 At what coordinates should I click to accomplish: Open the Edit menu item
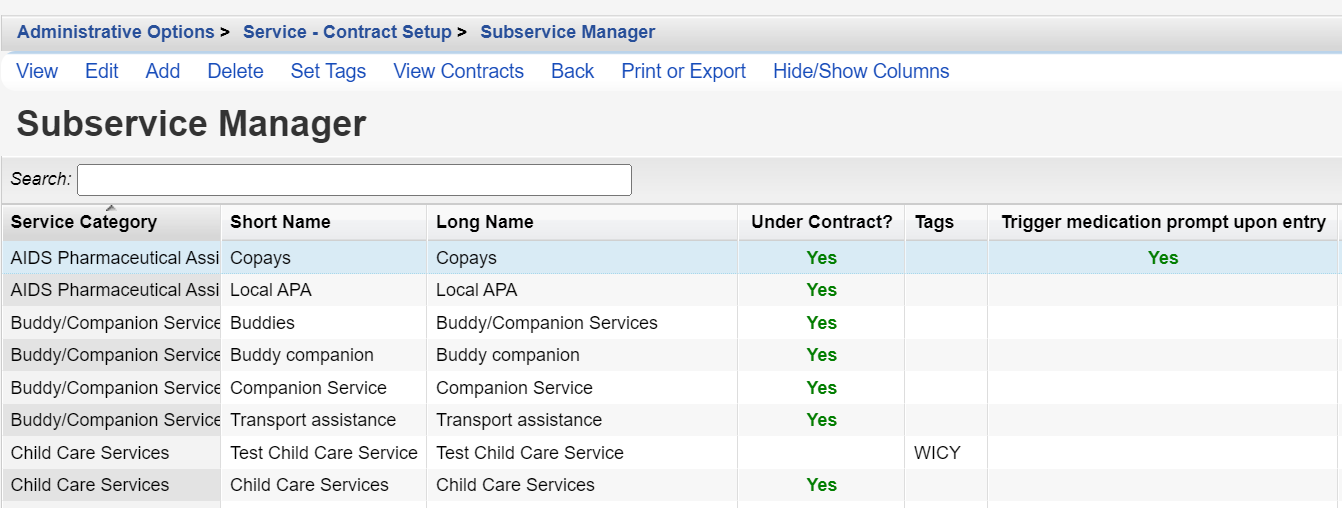tap(101, 71)
